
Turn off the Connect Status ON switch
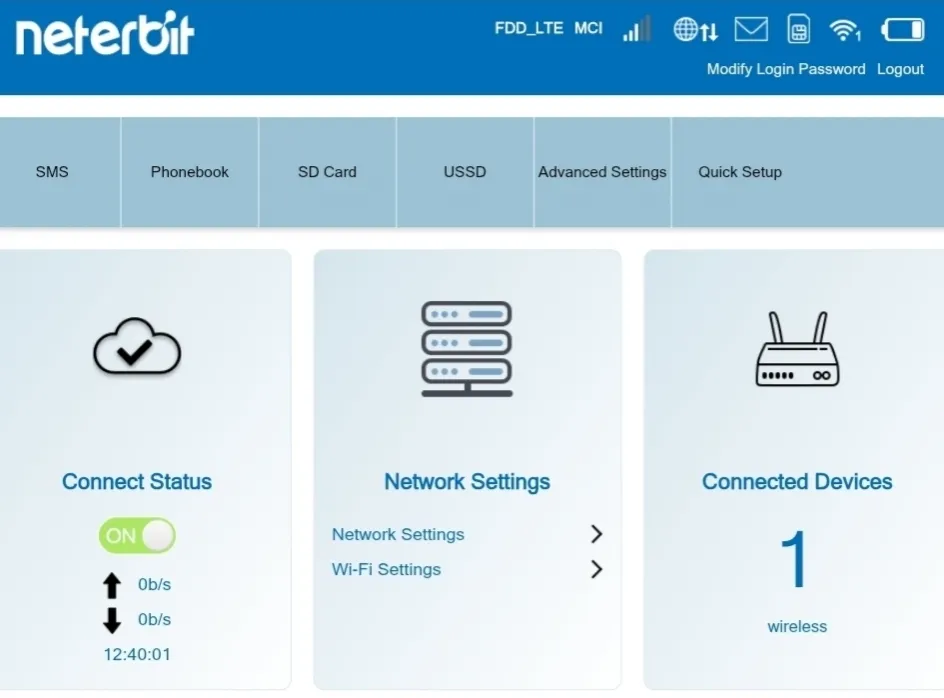pos(137,536)
